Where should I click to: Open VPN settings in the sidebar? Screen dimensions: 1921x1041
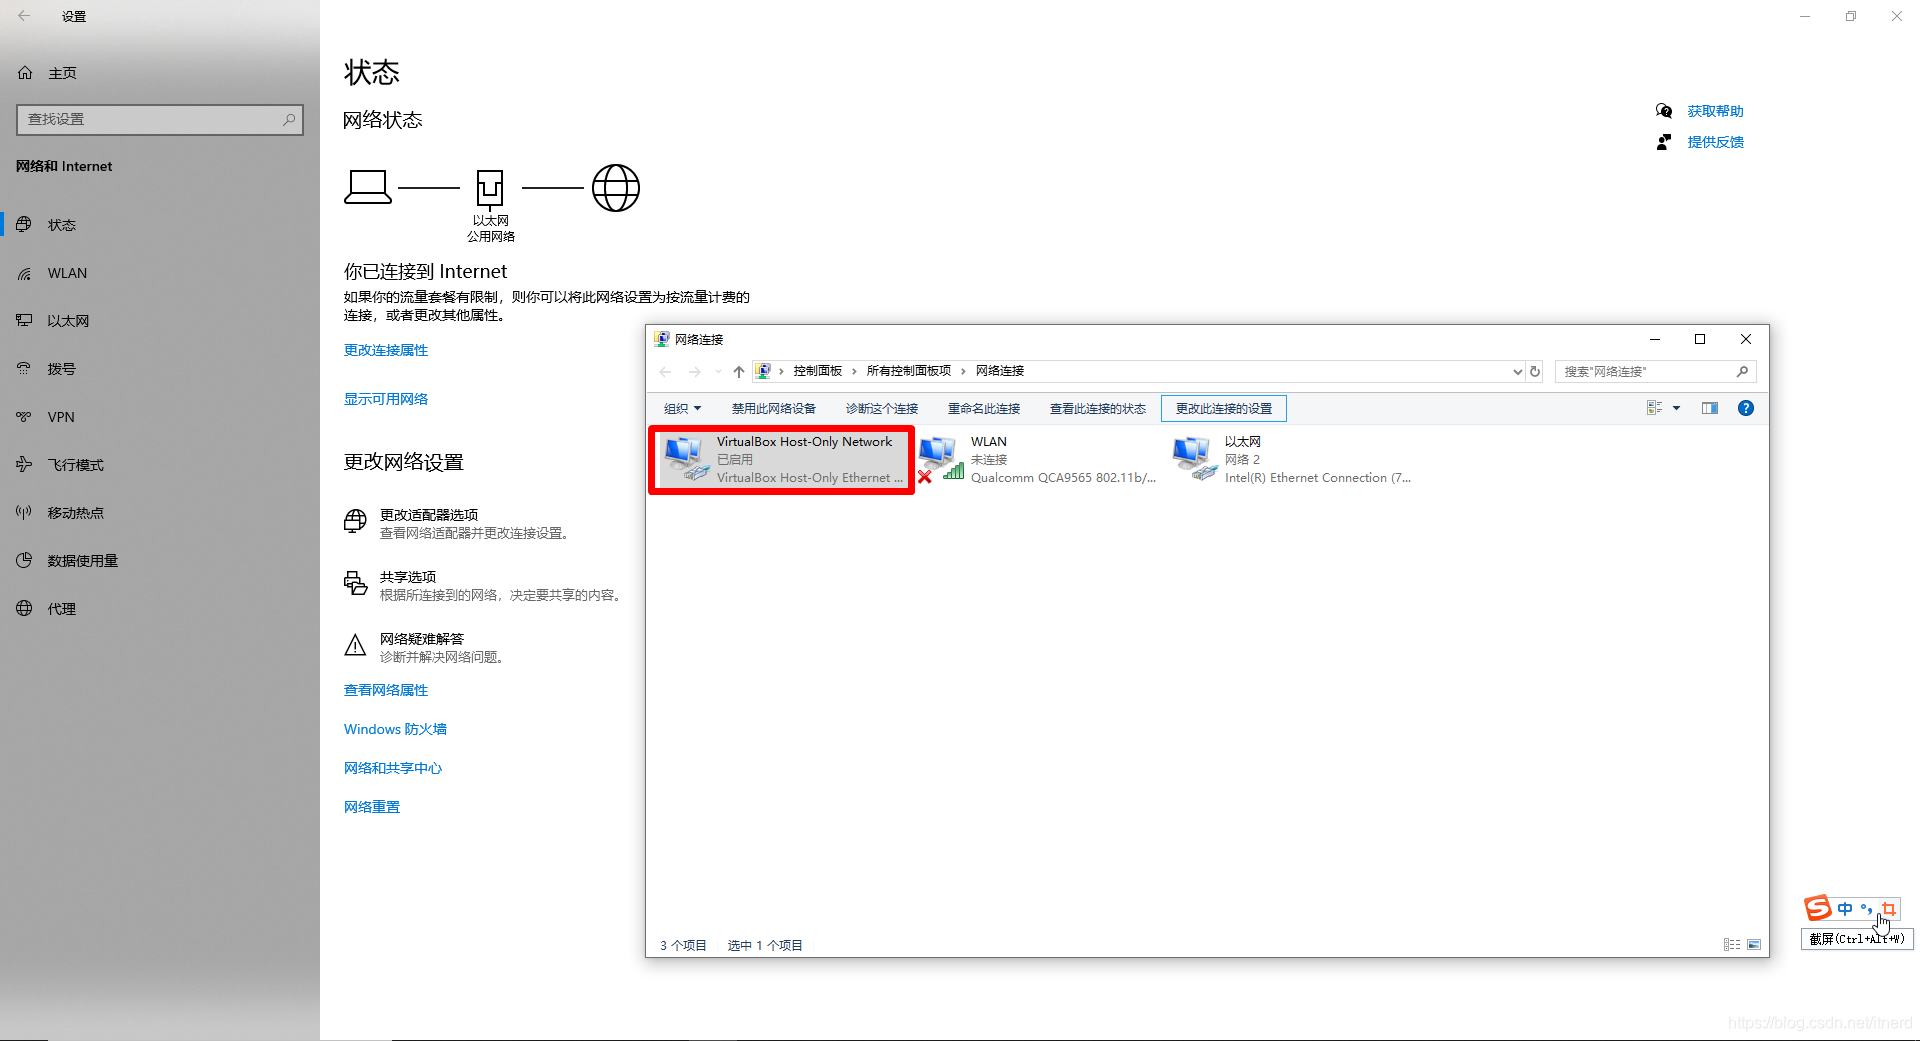[61, 417]
